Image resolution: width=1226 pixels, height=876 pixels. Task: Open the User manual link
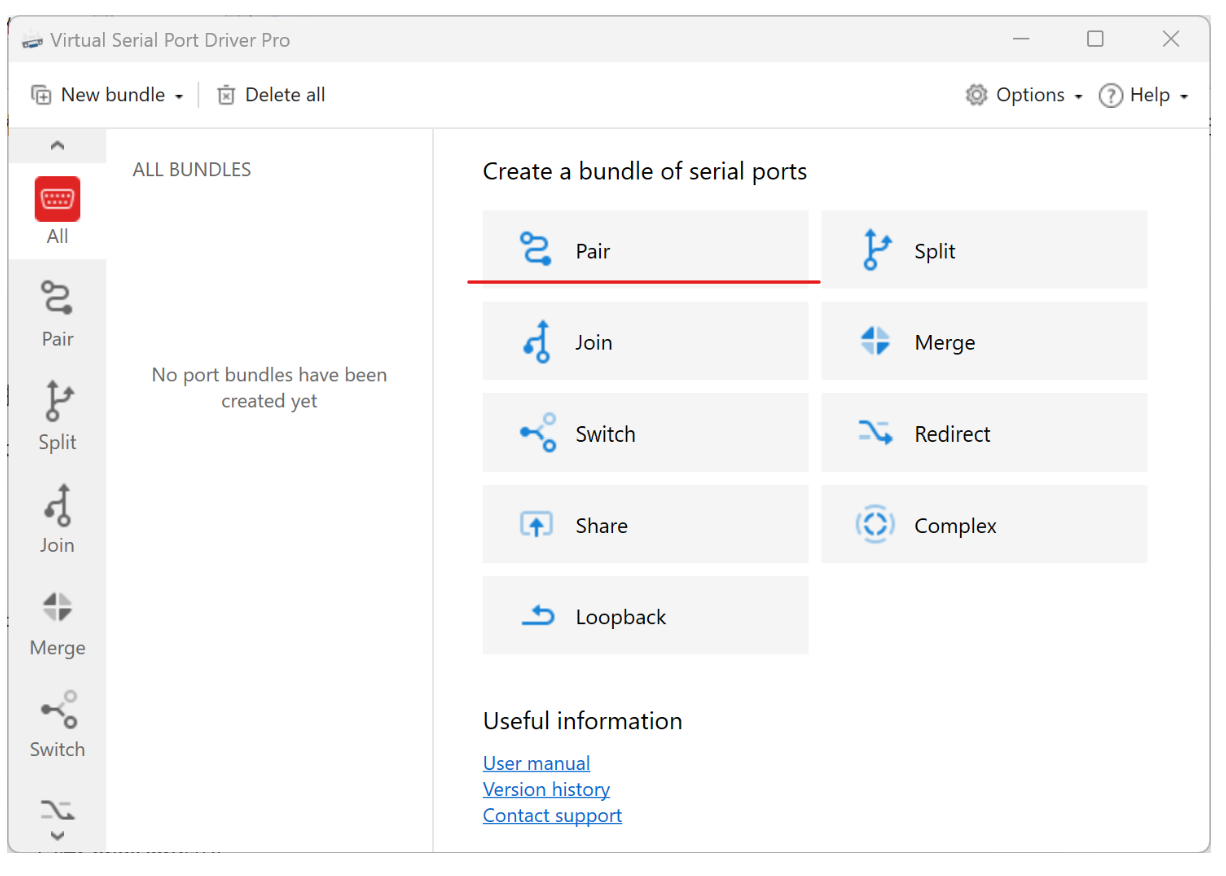(x=536, y=763)
